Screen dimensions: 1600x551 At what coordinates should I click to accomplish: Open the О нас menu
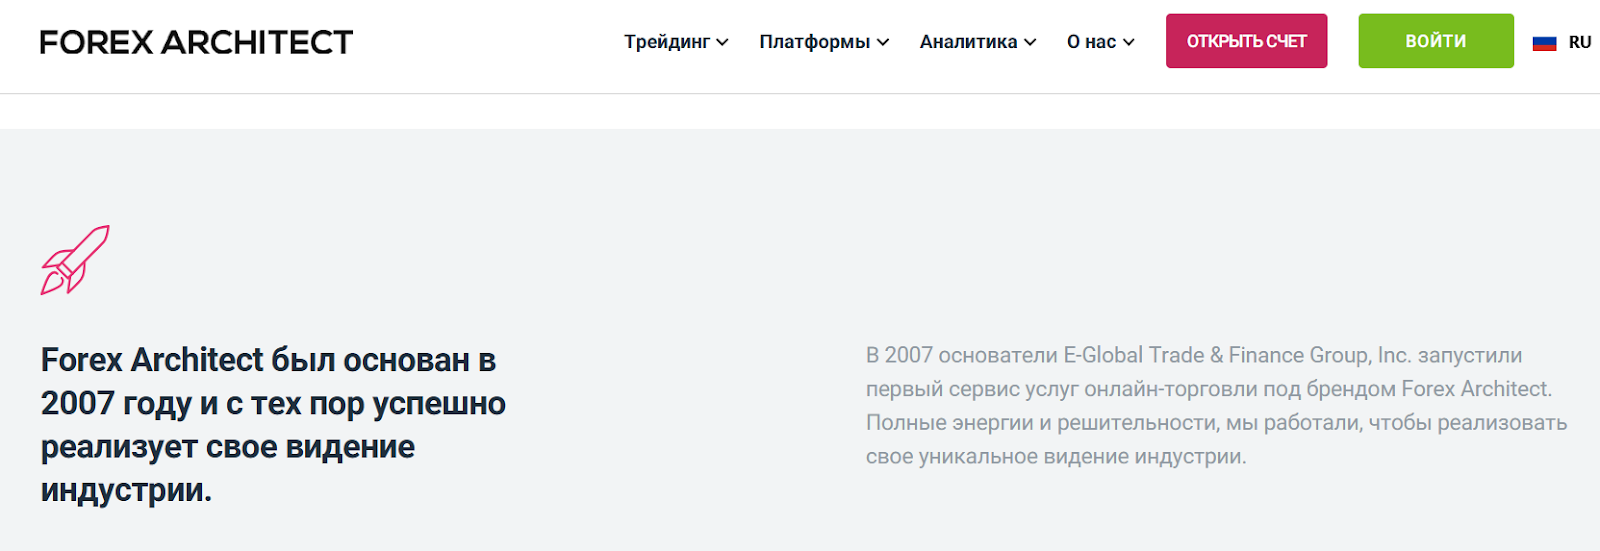1100,42
